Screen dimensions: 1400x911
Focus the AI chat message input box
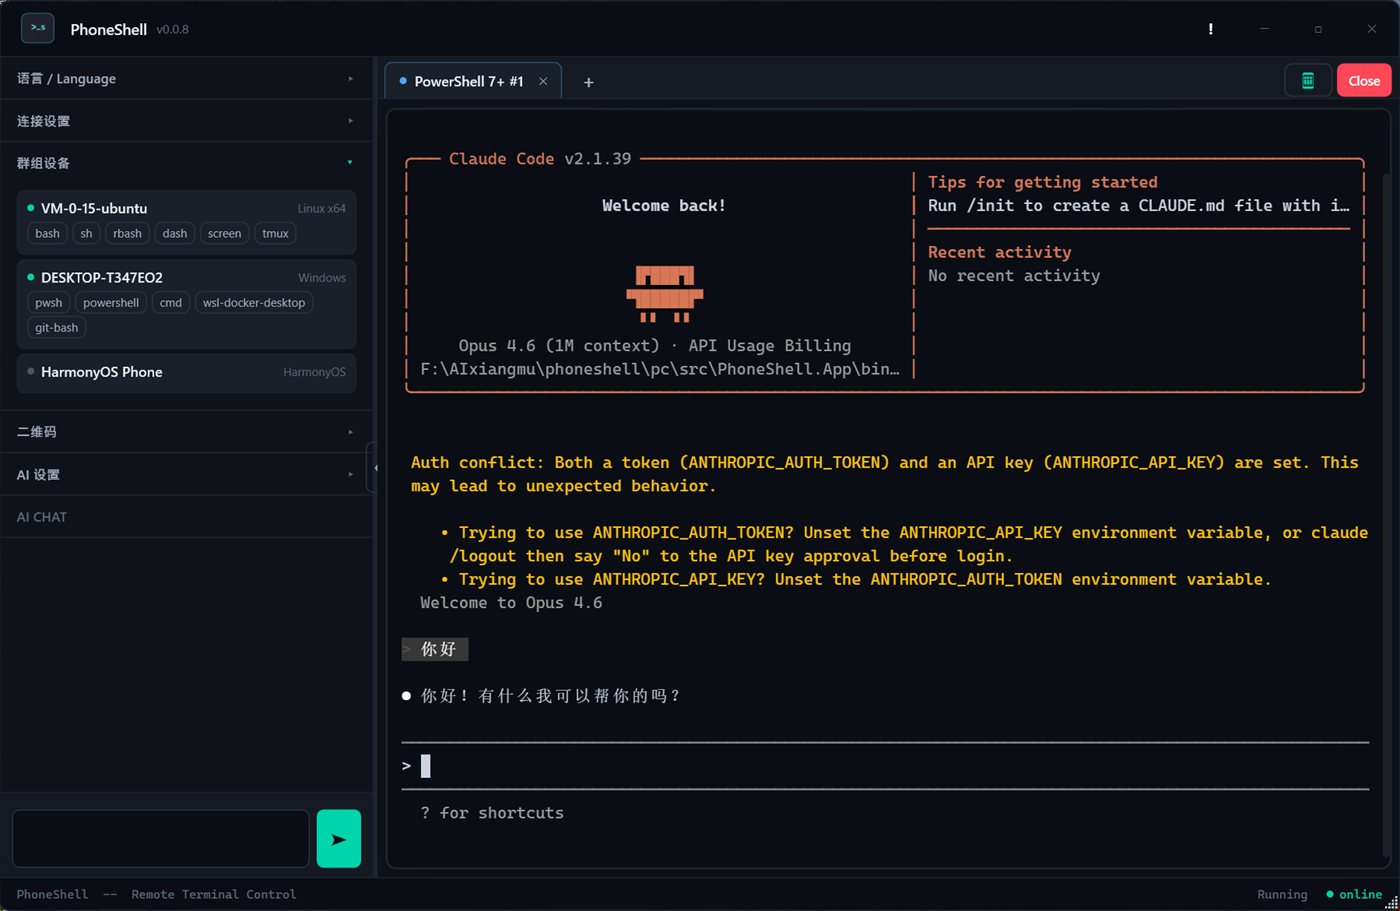[x=161, y=839]
